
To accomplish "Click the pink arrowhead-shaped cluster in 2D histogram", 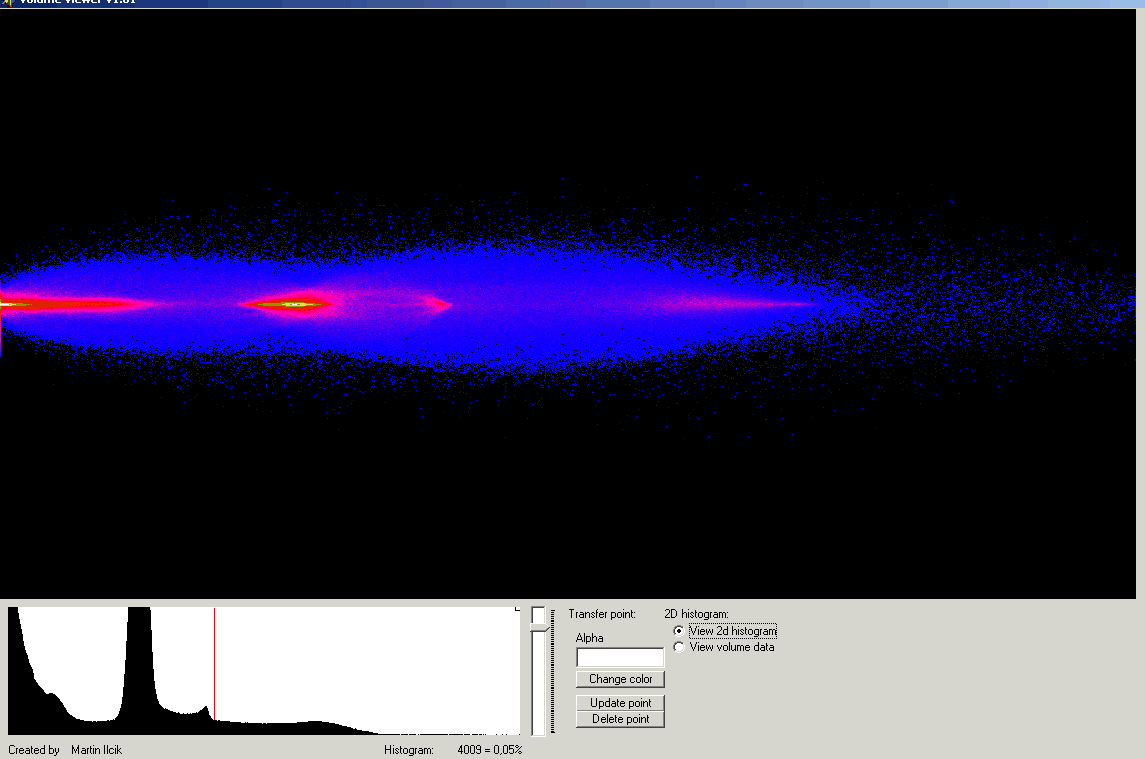I will point(438,303).
